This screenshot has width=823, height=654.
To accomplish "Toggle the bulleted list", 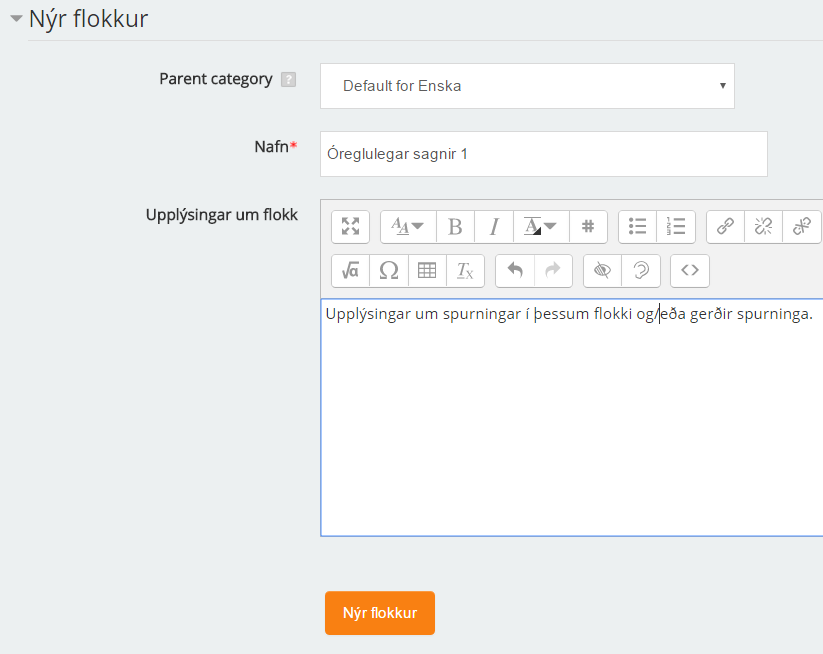I will [637, 227].
